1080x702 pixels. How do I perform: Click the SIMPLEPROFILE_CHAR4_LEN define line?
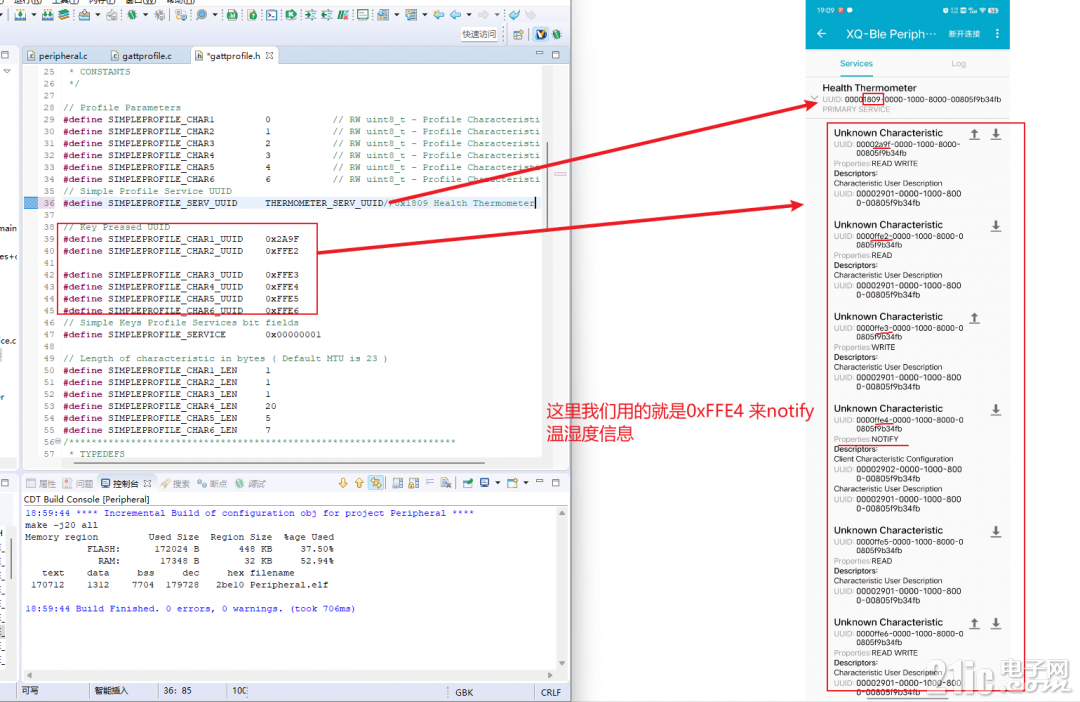click(x=170, y=406)
